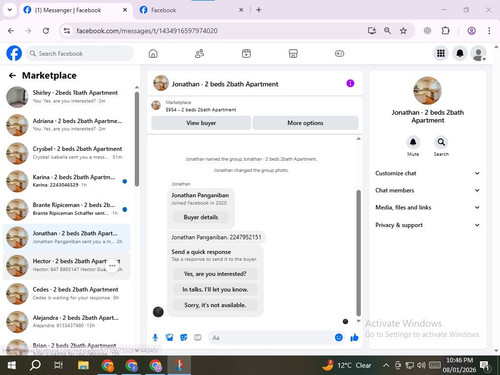
Task: Click the chat messages scrollbar
Action: pos(359,253)
